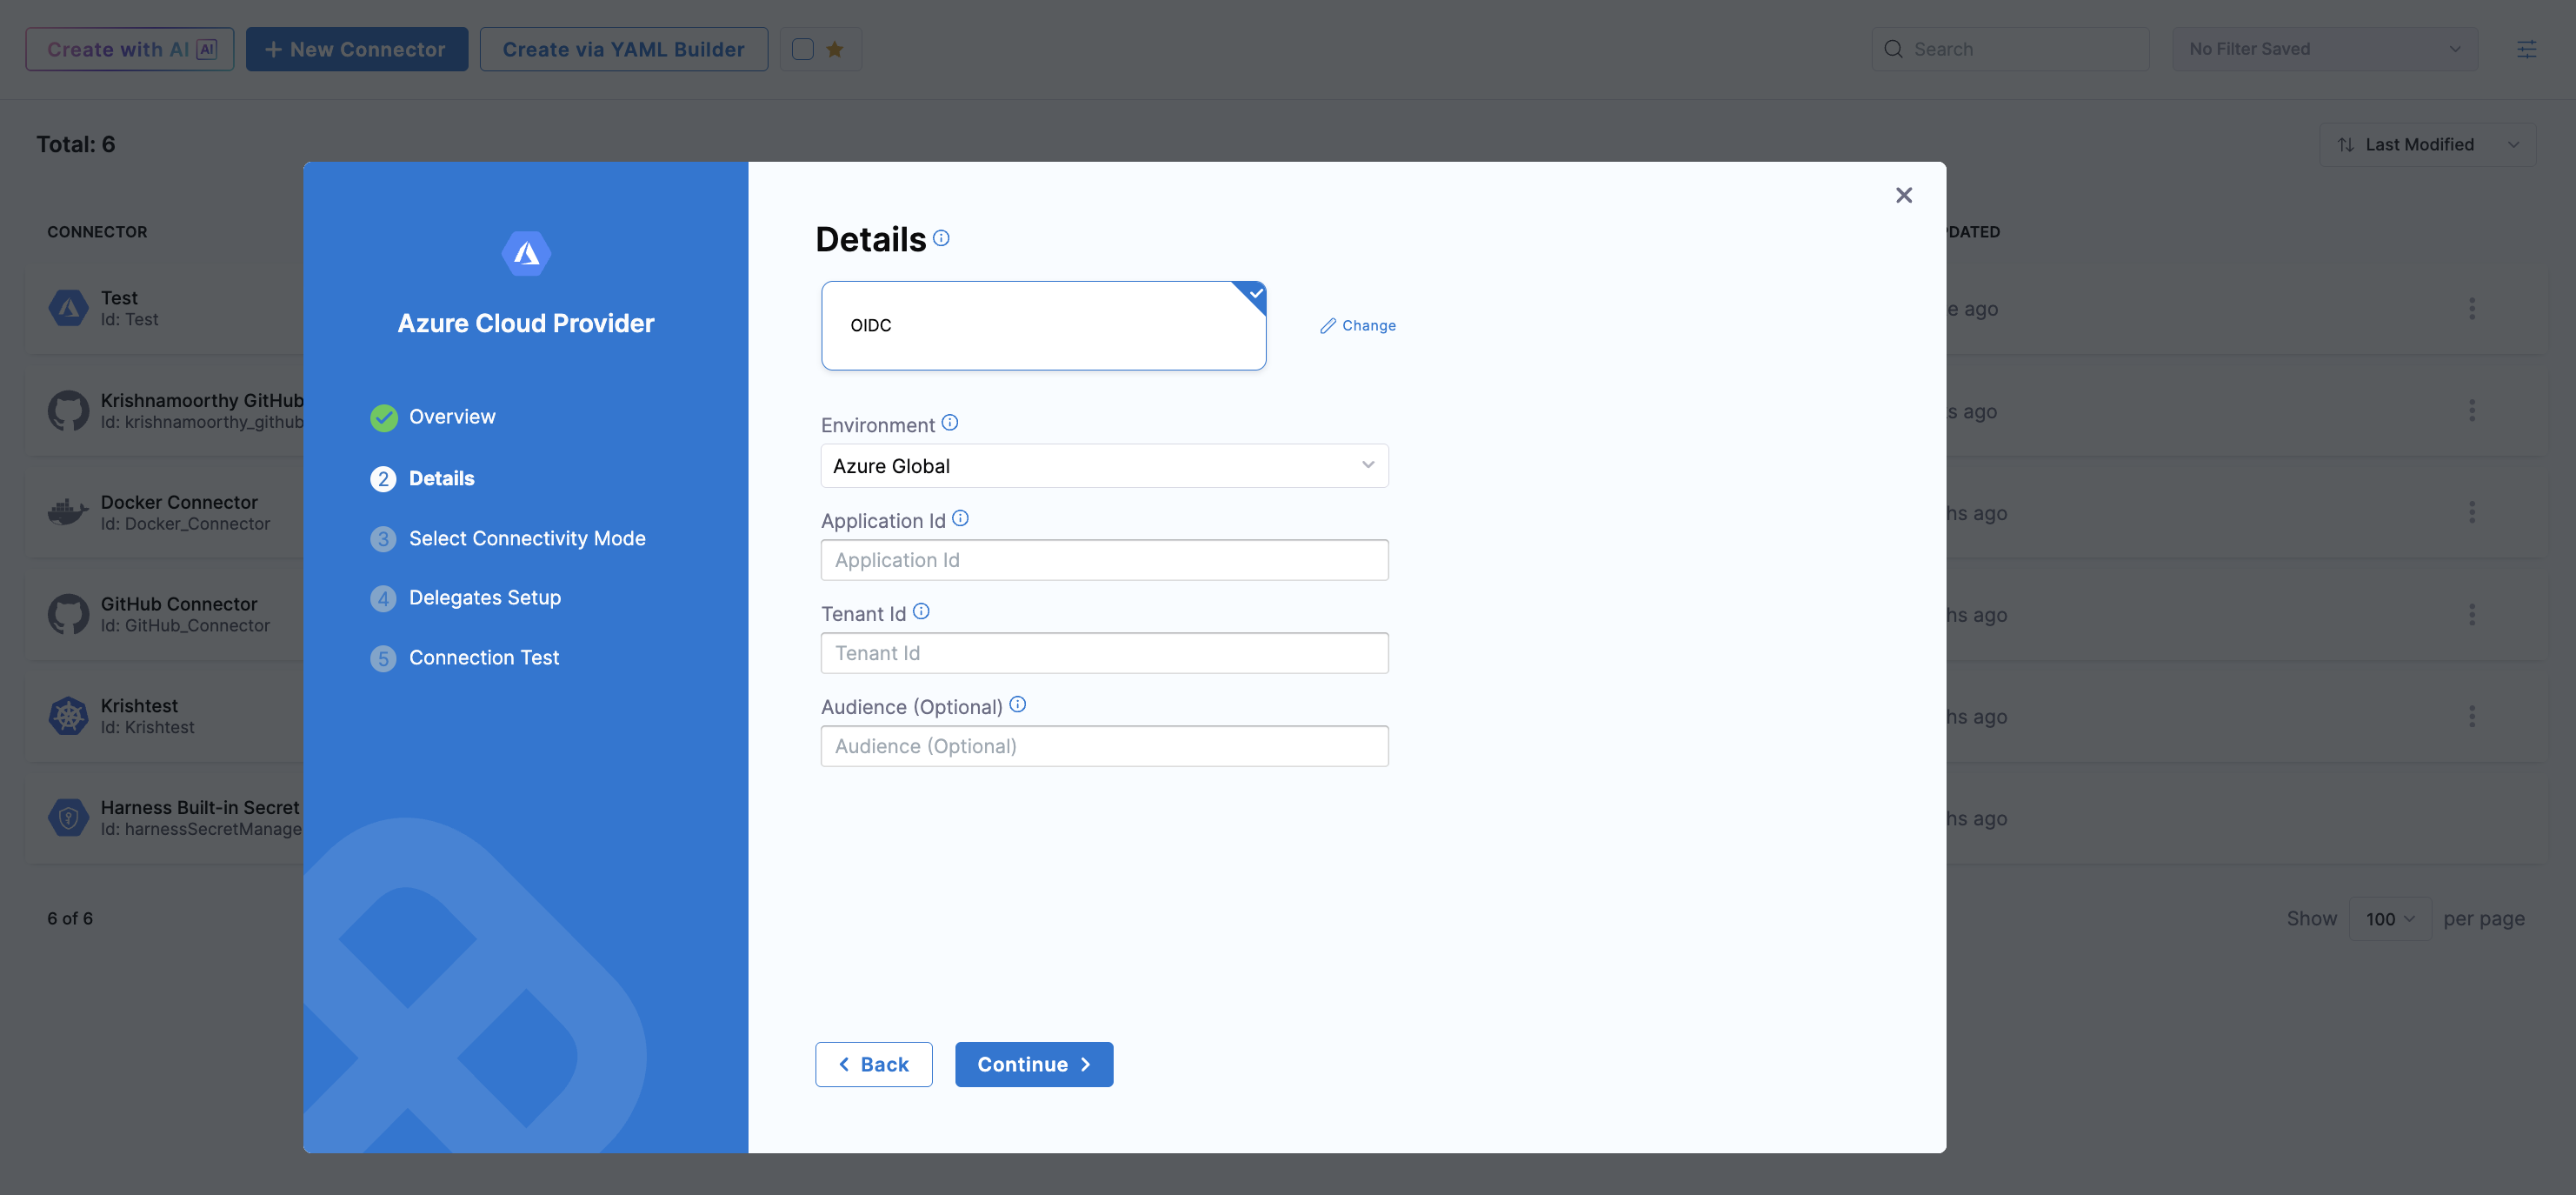The width and height of the screenshot is (2576, 1195).
Task: Click the Azure Cloud Provider logo icon
Action: click(x=526, y=254)
